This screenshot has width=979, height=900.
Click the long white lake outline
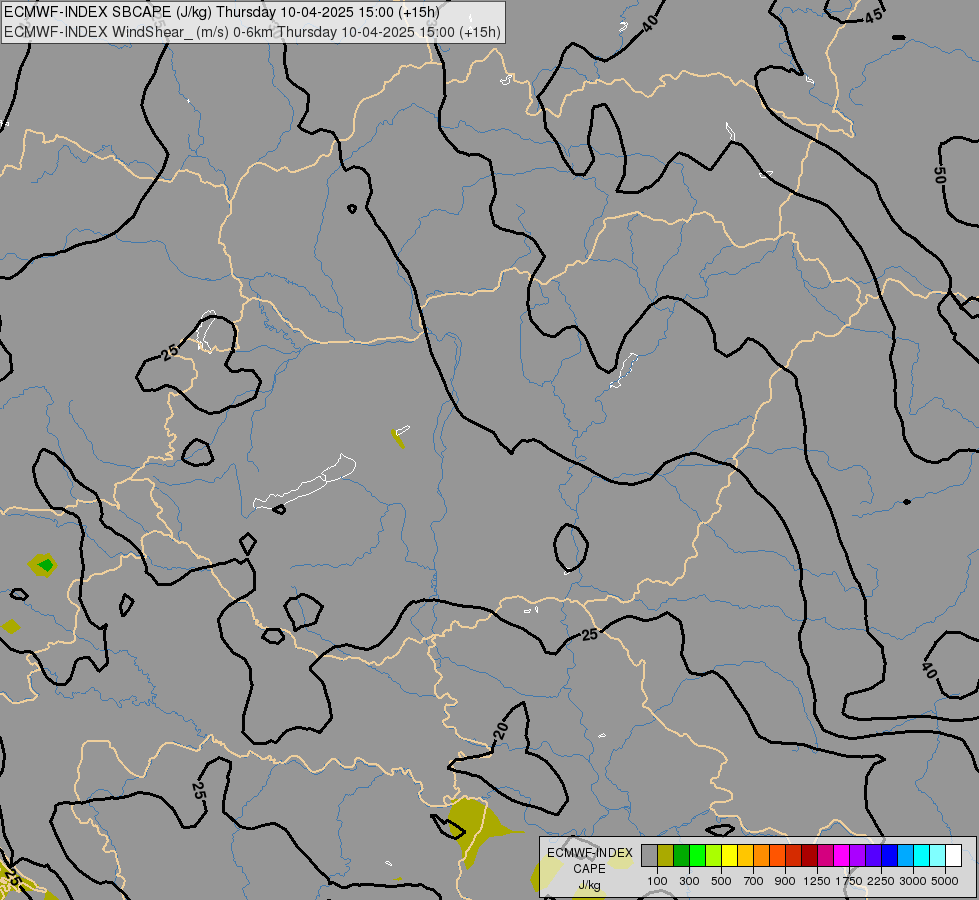point(305,482)
